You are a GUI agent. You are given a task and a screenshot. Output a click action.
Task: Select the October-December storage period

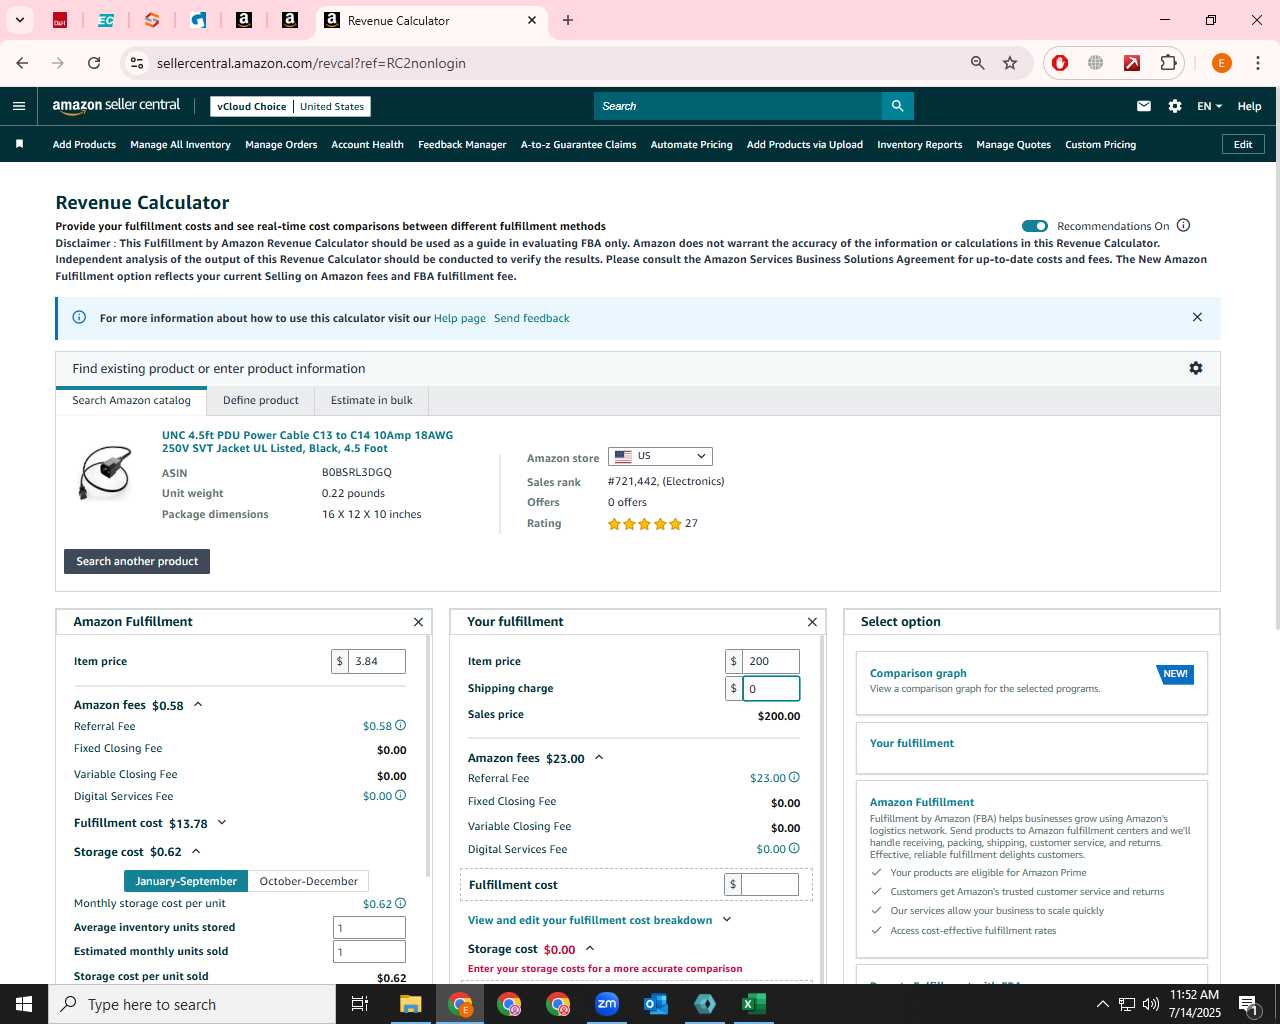[x=308, y=881]
